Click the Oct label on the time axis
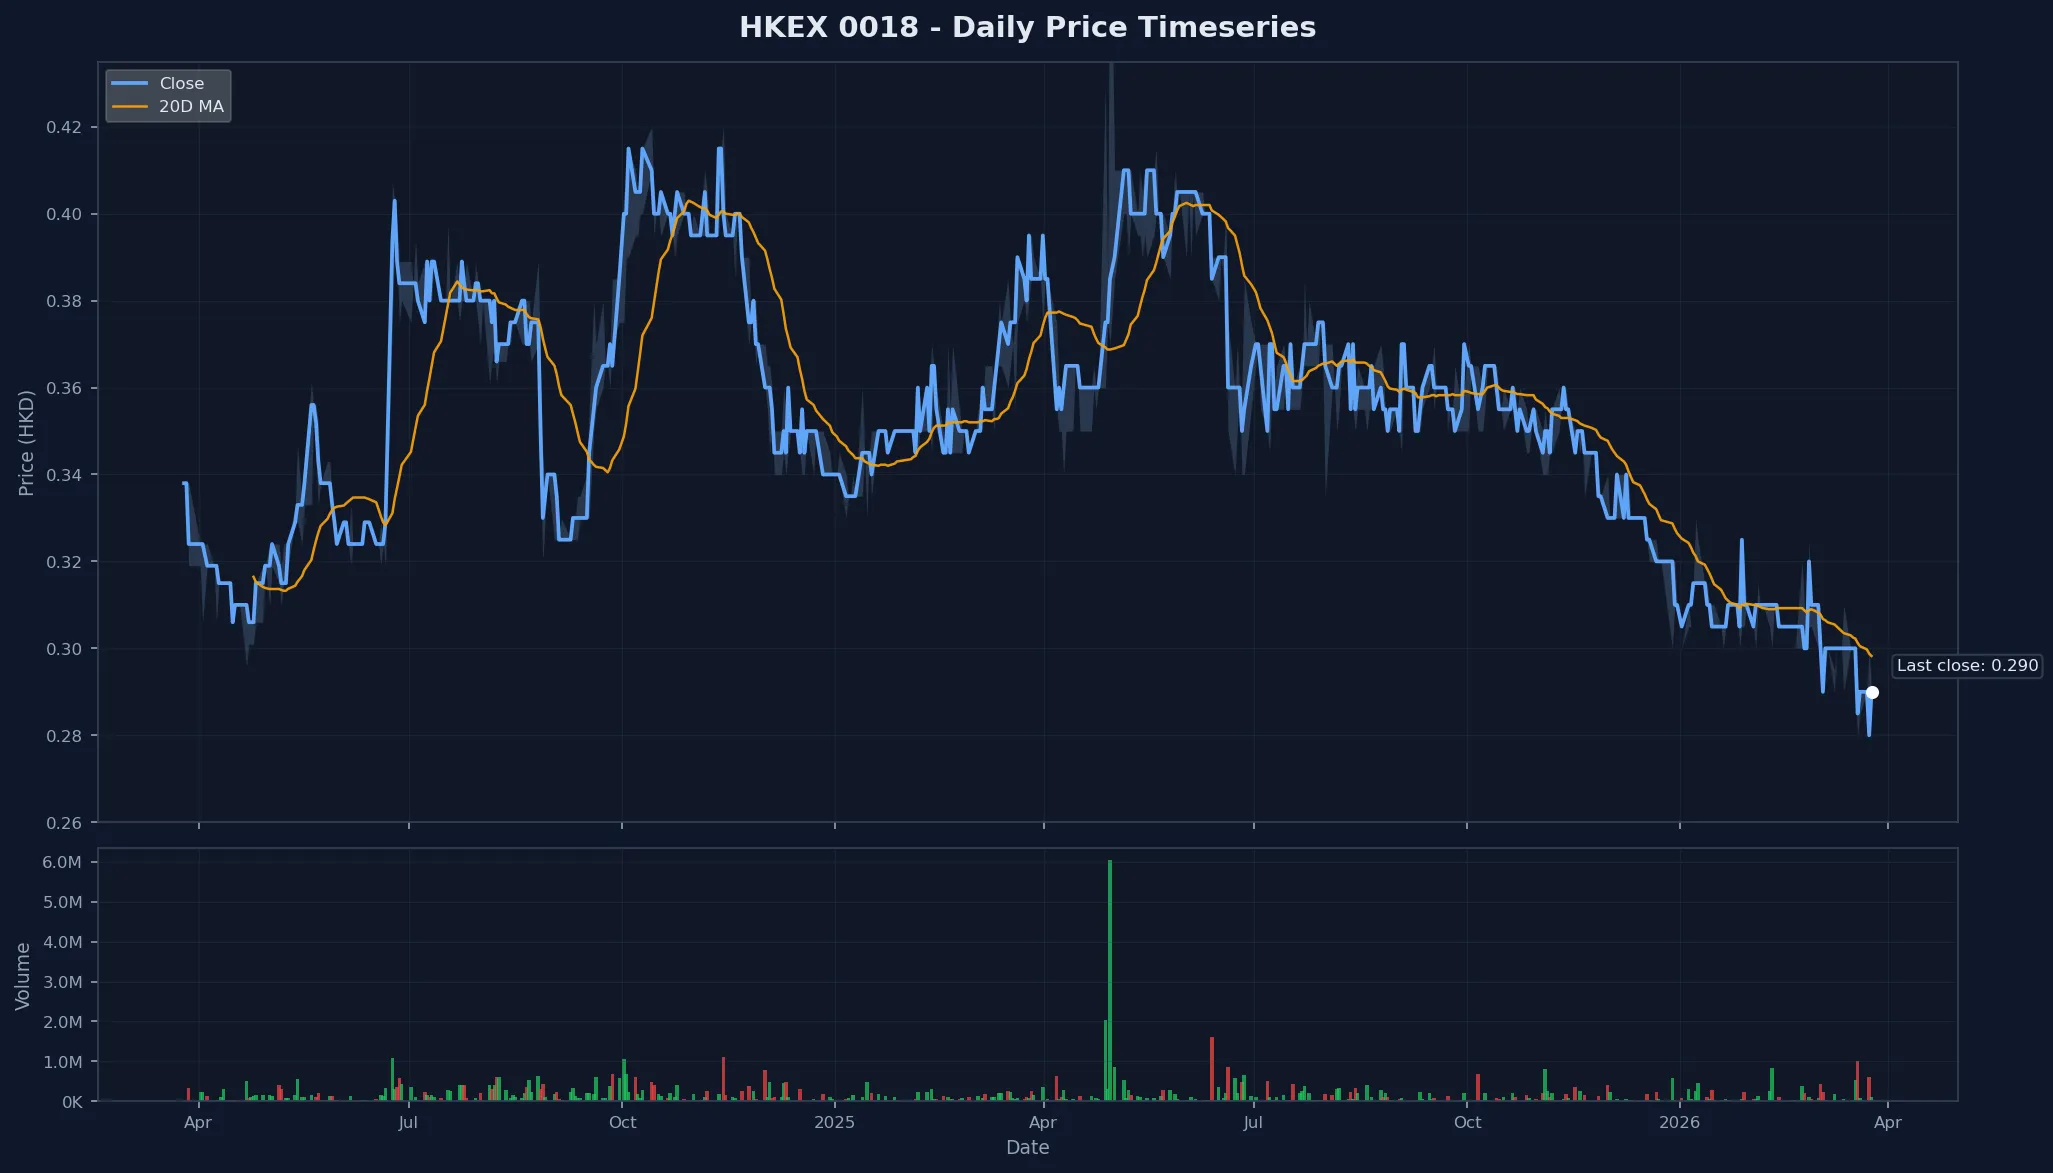2053x1173 pixels. 622,1123
